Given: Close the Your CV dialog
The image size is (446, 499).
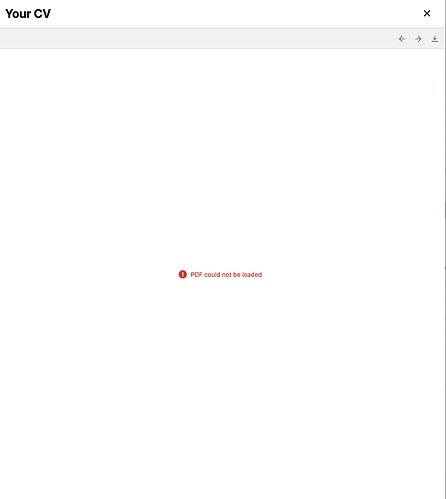Looking at the screenshot, I should coord(427,13).
